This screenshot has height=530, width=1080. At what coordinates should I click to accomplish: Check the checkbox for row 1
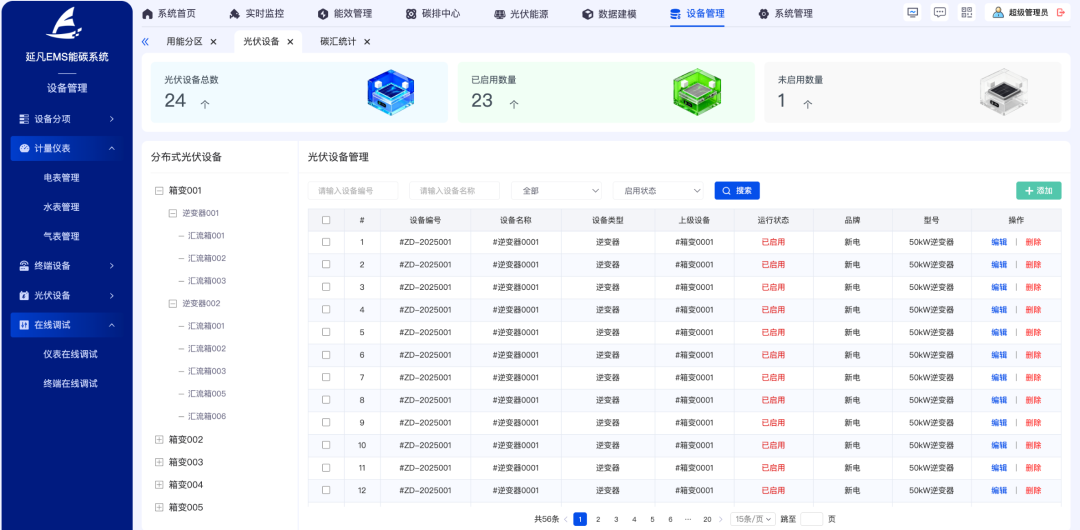(x=326, y=242)
